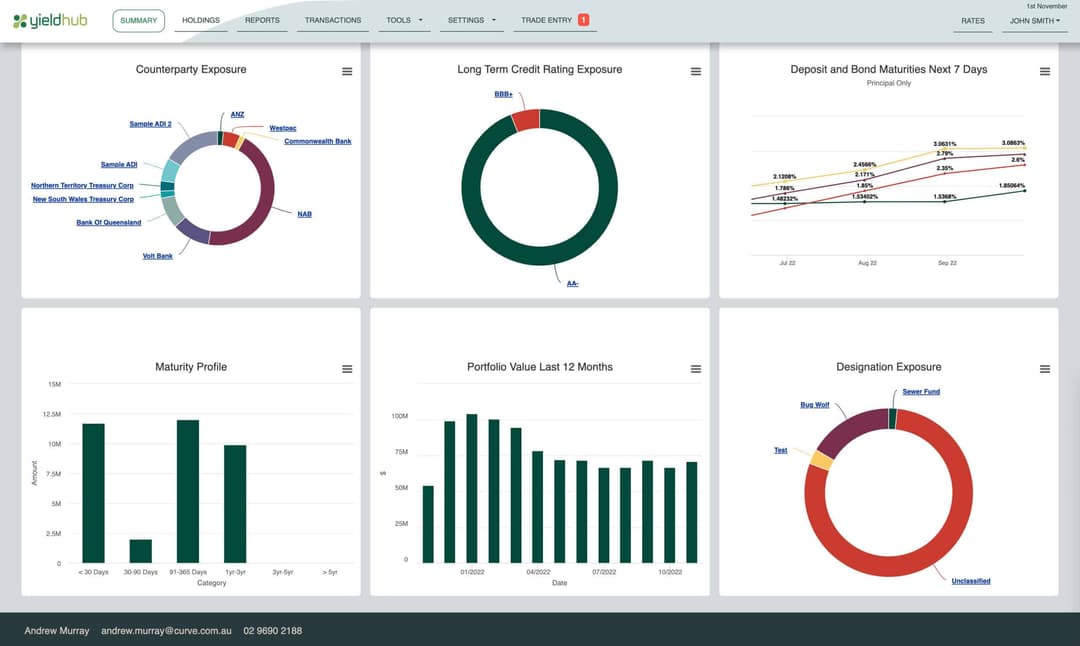Expand the Settings dropdown menu

pos(472,20)
